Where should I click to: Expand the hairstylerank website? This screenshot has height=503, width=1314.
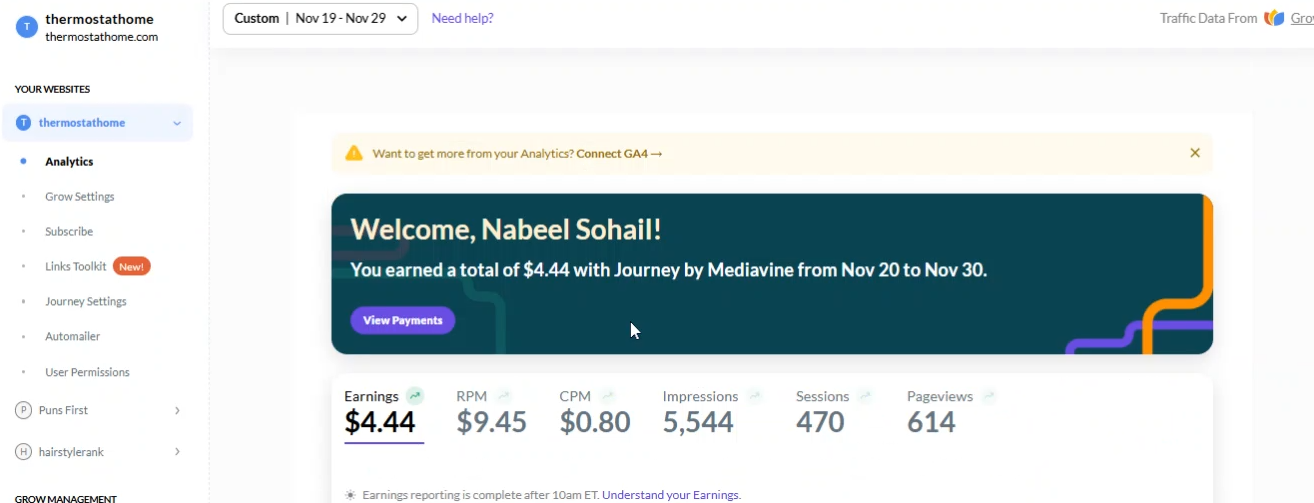point(177,452)
